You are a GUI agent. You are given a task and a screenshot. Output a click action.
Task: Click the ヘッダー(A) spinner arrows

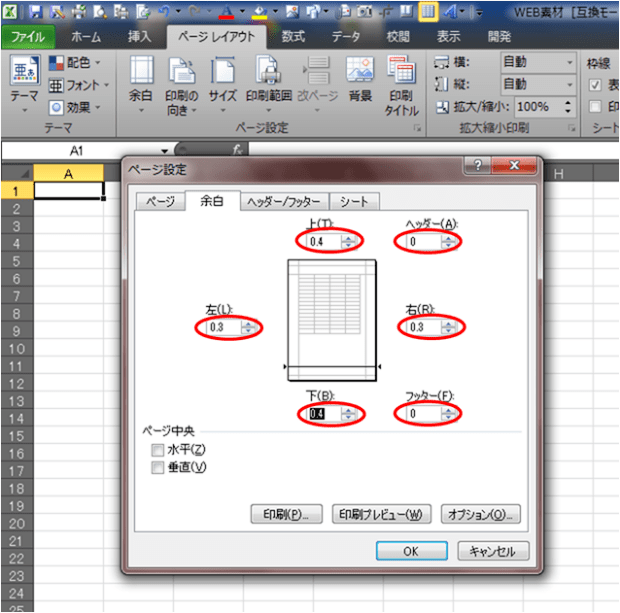click(448, 241)
